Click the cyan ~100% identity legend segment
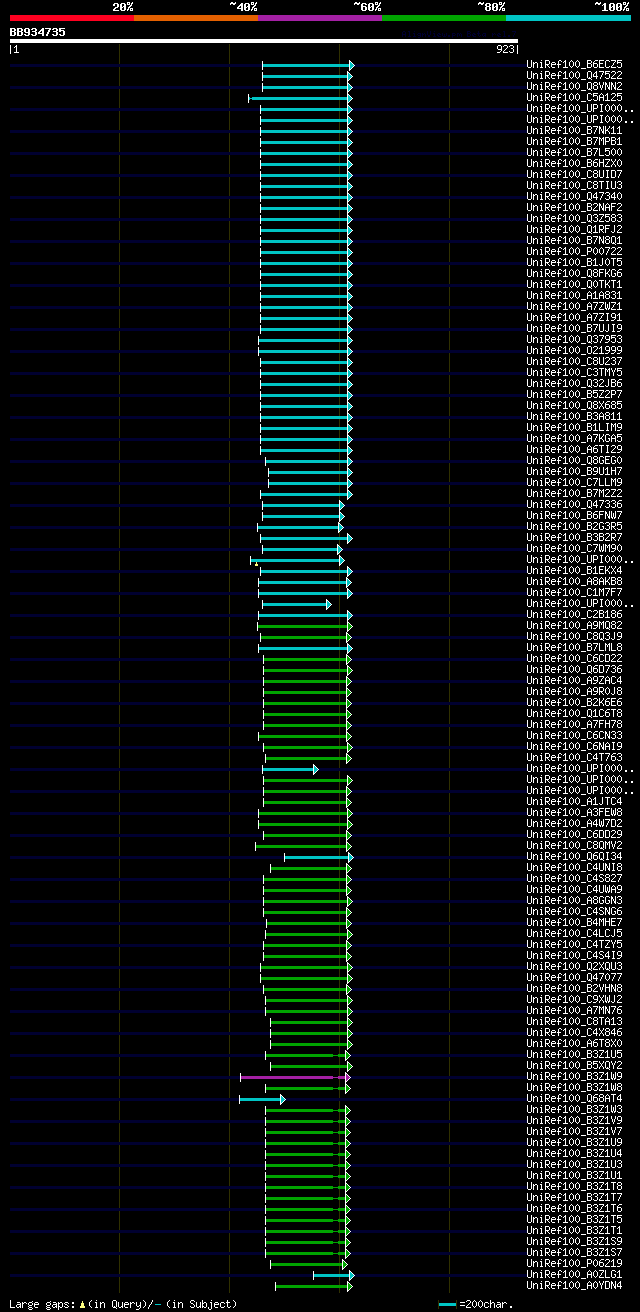Image resolution: width=640 pixels, height=1312 pixels. pyautogui.click(x=568, y=17)
